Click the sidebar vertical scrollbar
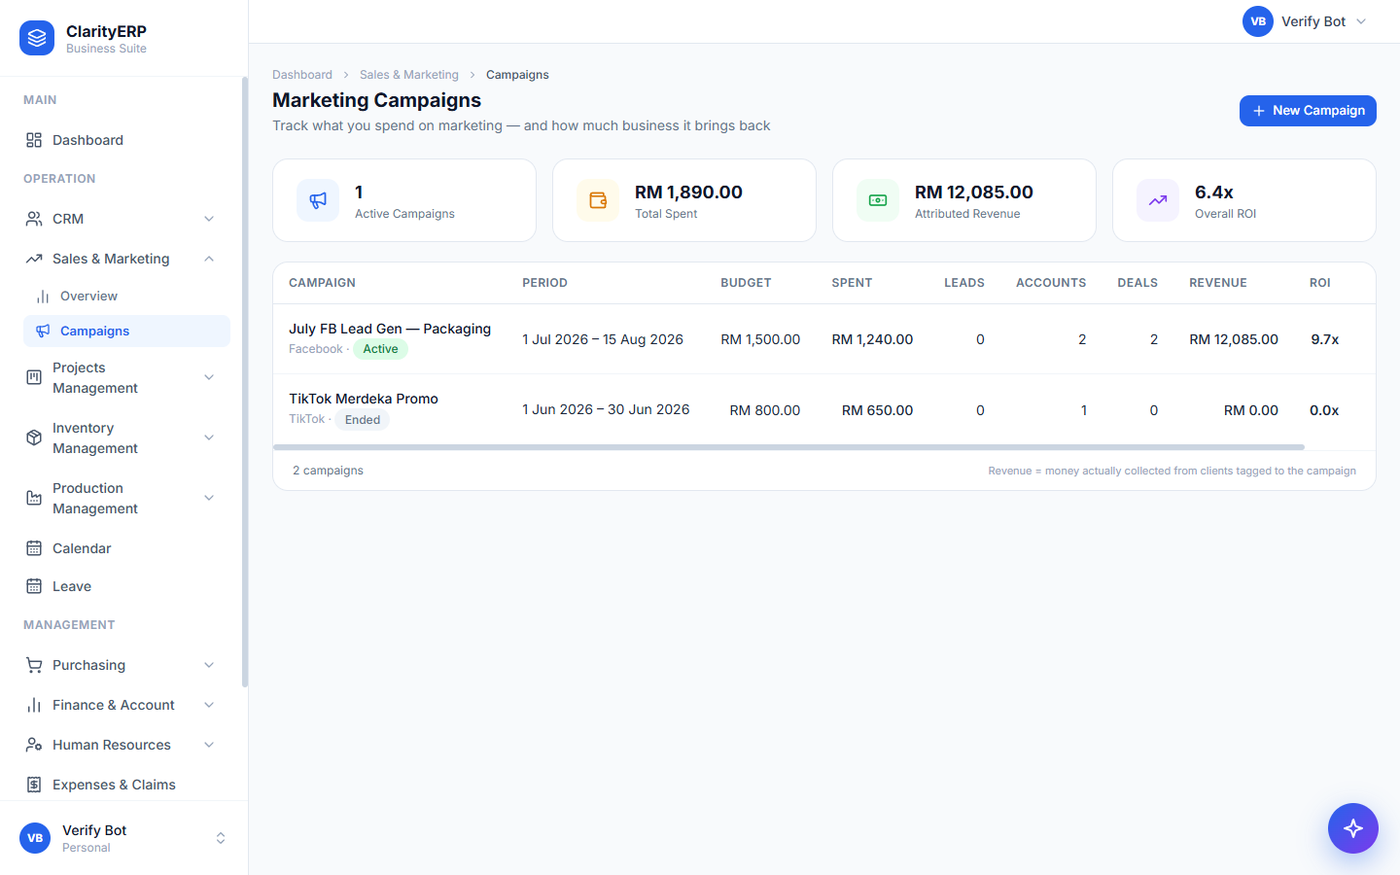Viewport: 1400px width, 875px height. pos(244,382)
